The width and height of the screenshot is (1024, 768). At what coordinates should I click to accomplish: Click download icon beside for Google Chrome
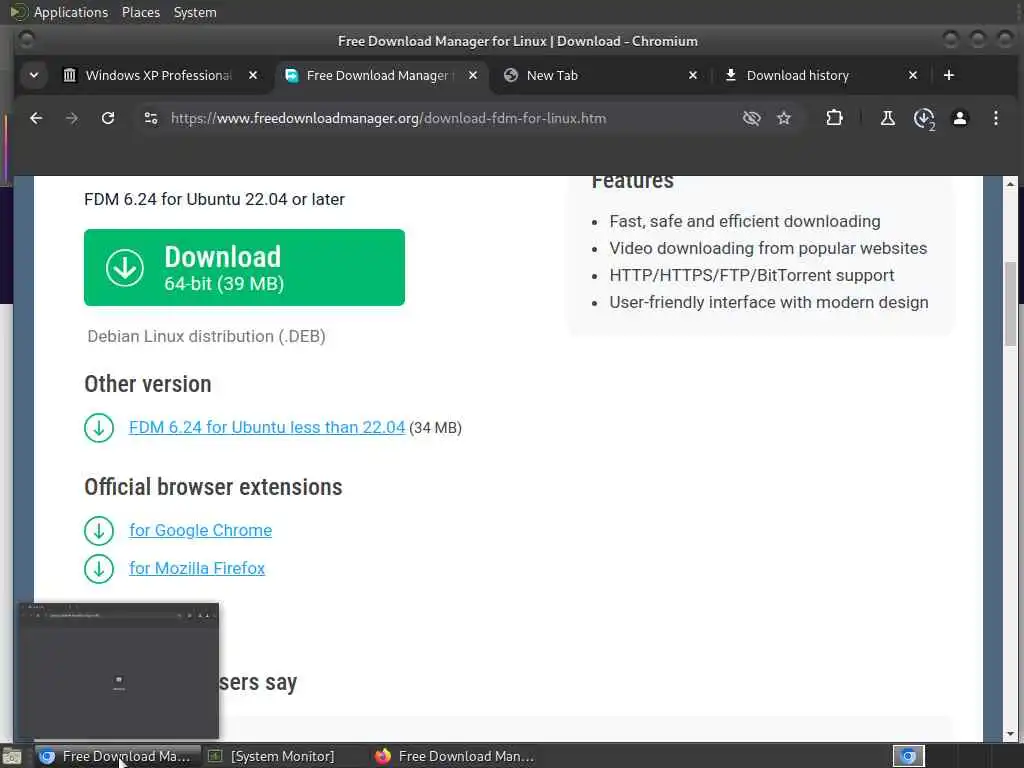point(99,531)
